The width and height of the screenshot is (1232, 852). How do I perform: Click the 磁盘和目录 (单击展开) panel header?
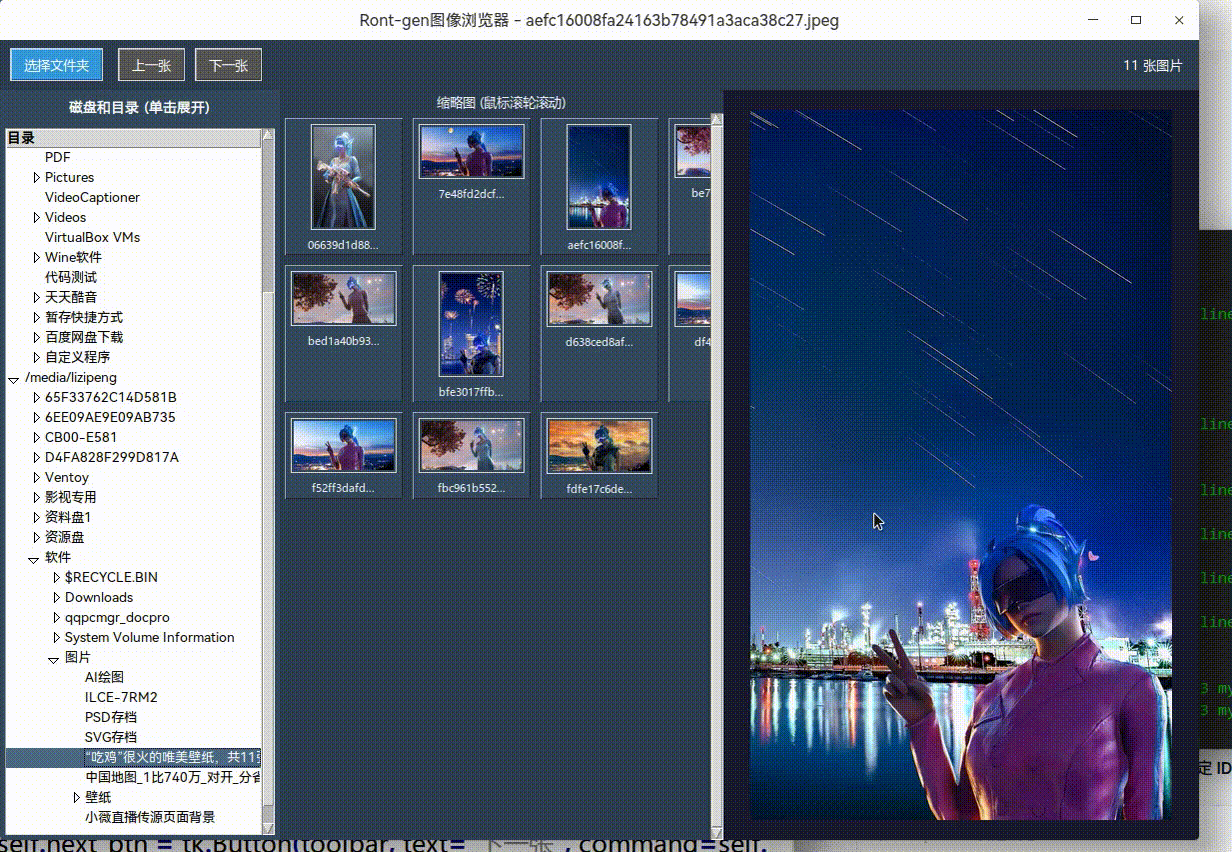click(139, 107)
